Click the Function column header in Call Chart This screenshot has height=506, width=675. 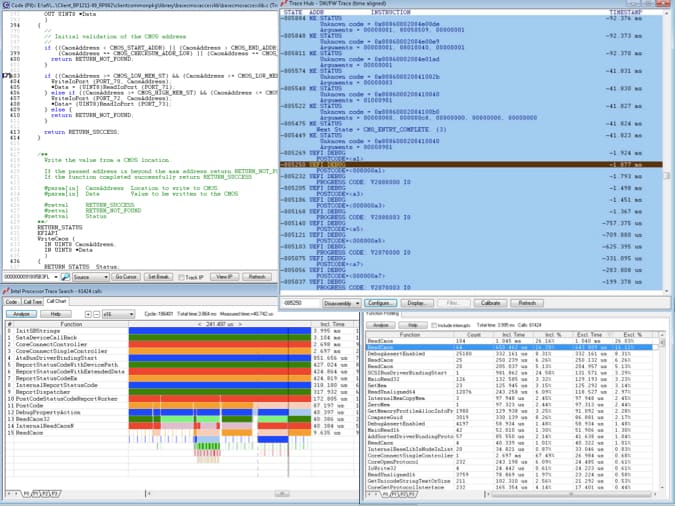coord(71,324)
